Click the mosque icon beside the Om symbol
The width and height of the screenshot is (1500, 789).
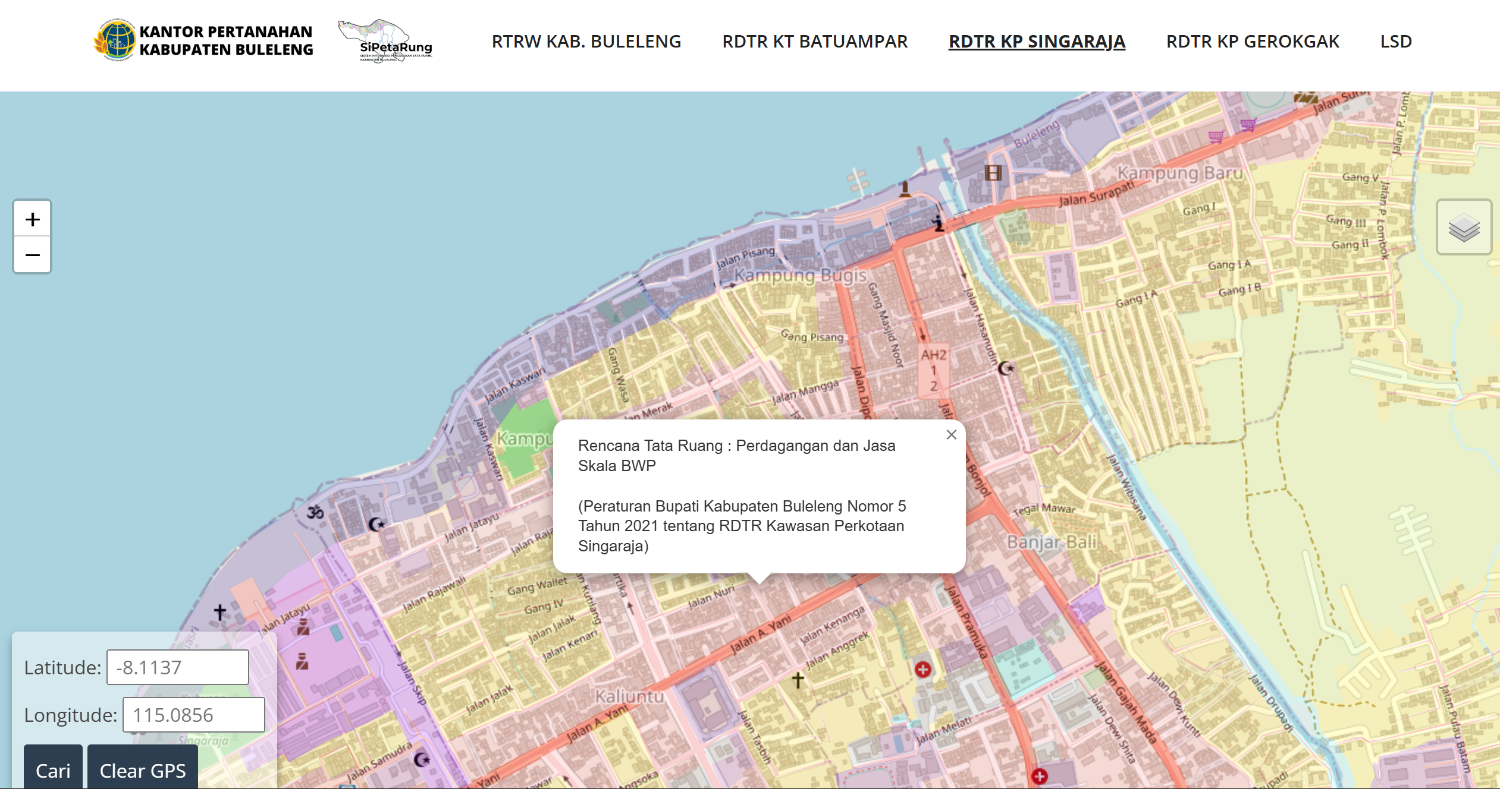[377, 524]
